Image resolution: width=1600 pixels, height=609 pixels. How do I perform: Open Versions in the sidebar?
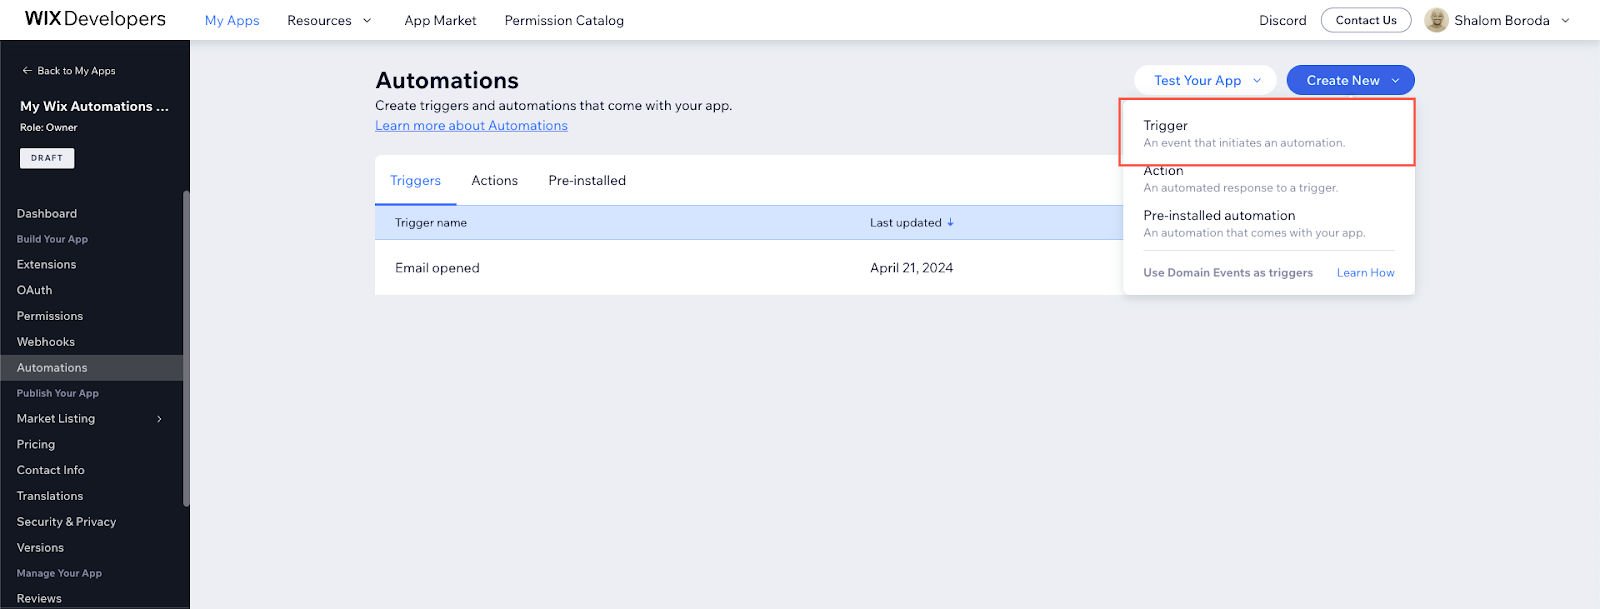(x=40, y=548)
